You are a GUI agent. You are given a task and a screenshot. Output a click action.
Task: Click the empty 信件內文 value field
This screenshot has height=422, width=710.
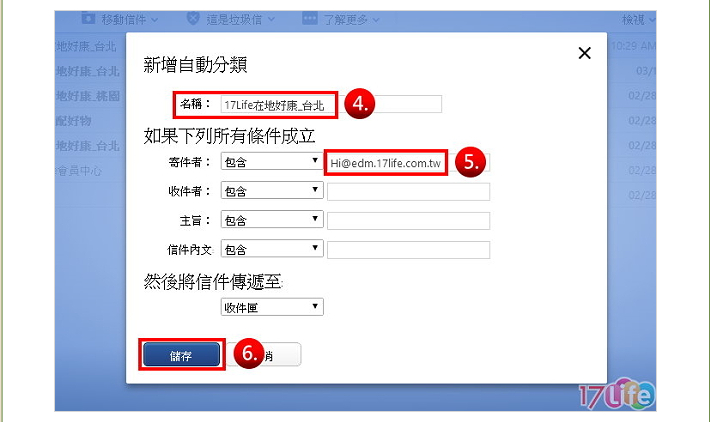click(408, 250)
